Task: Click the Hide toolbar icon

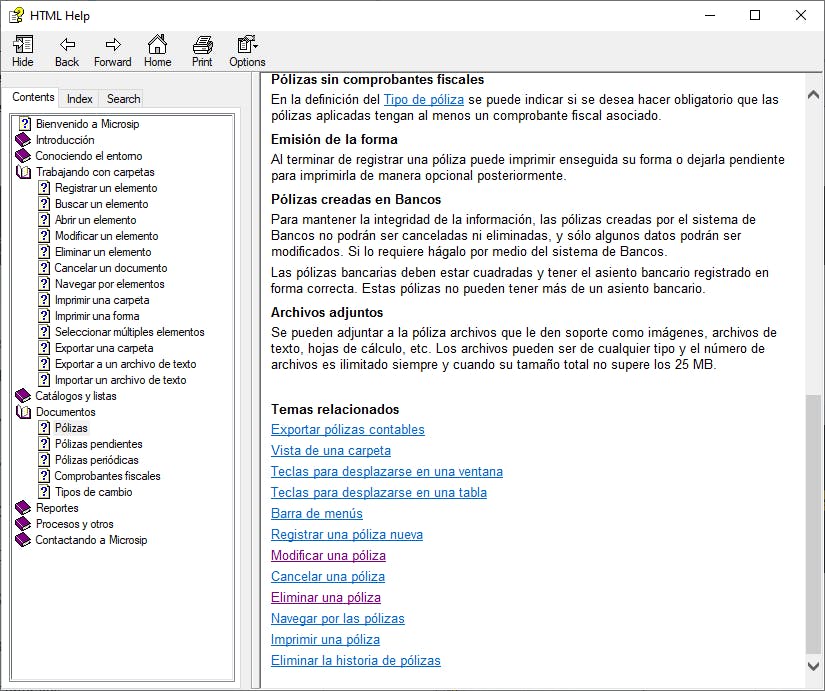Action: tap(23, 45)
